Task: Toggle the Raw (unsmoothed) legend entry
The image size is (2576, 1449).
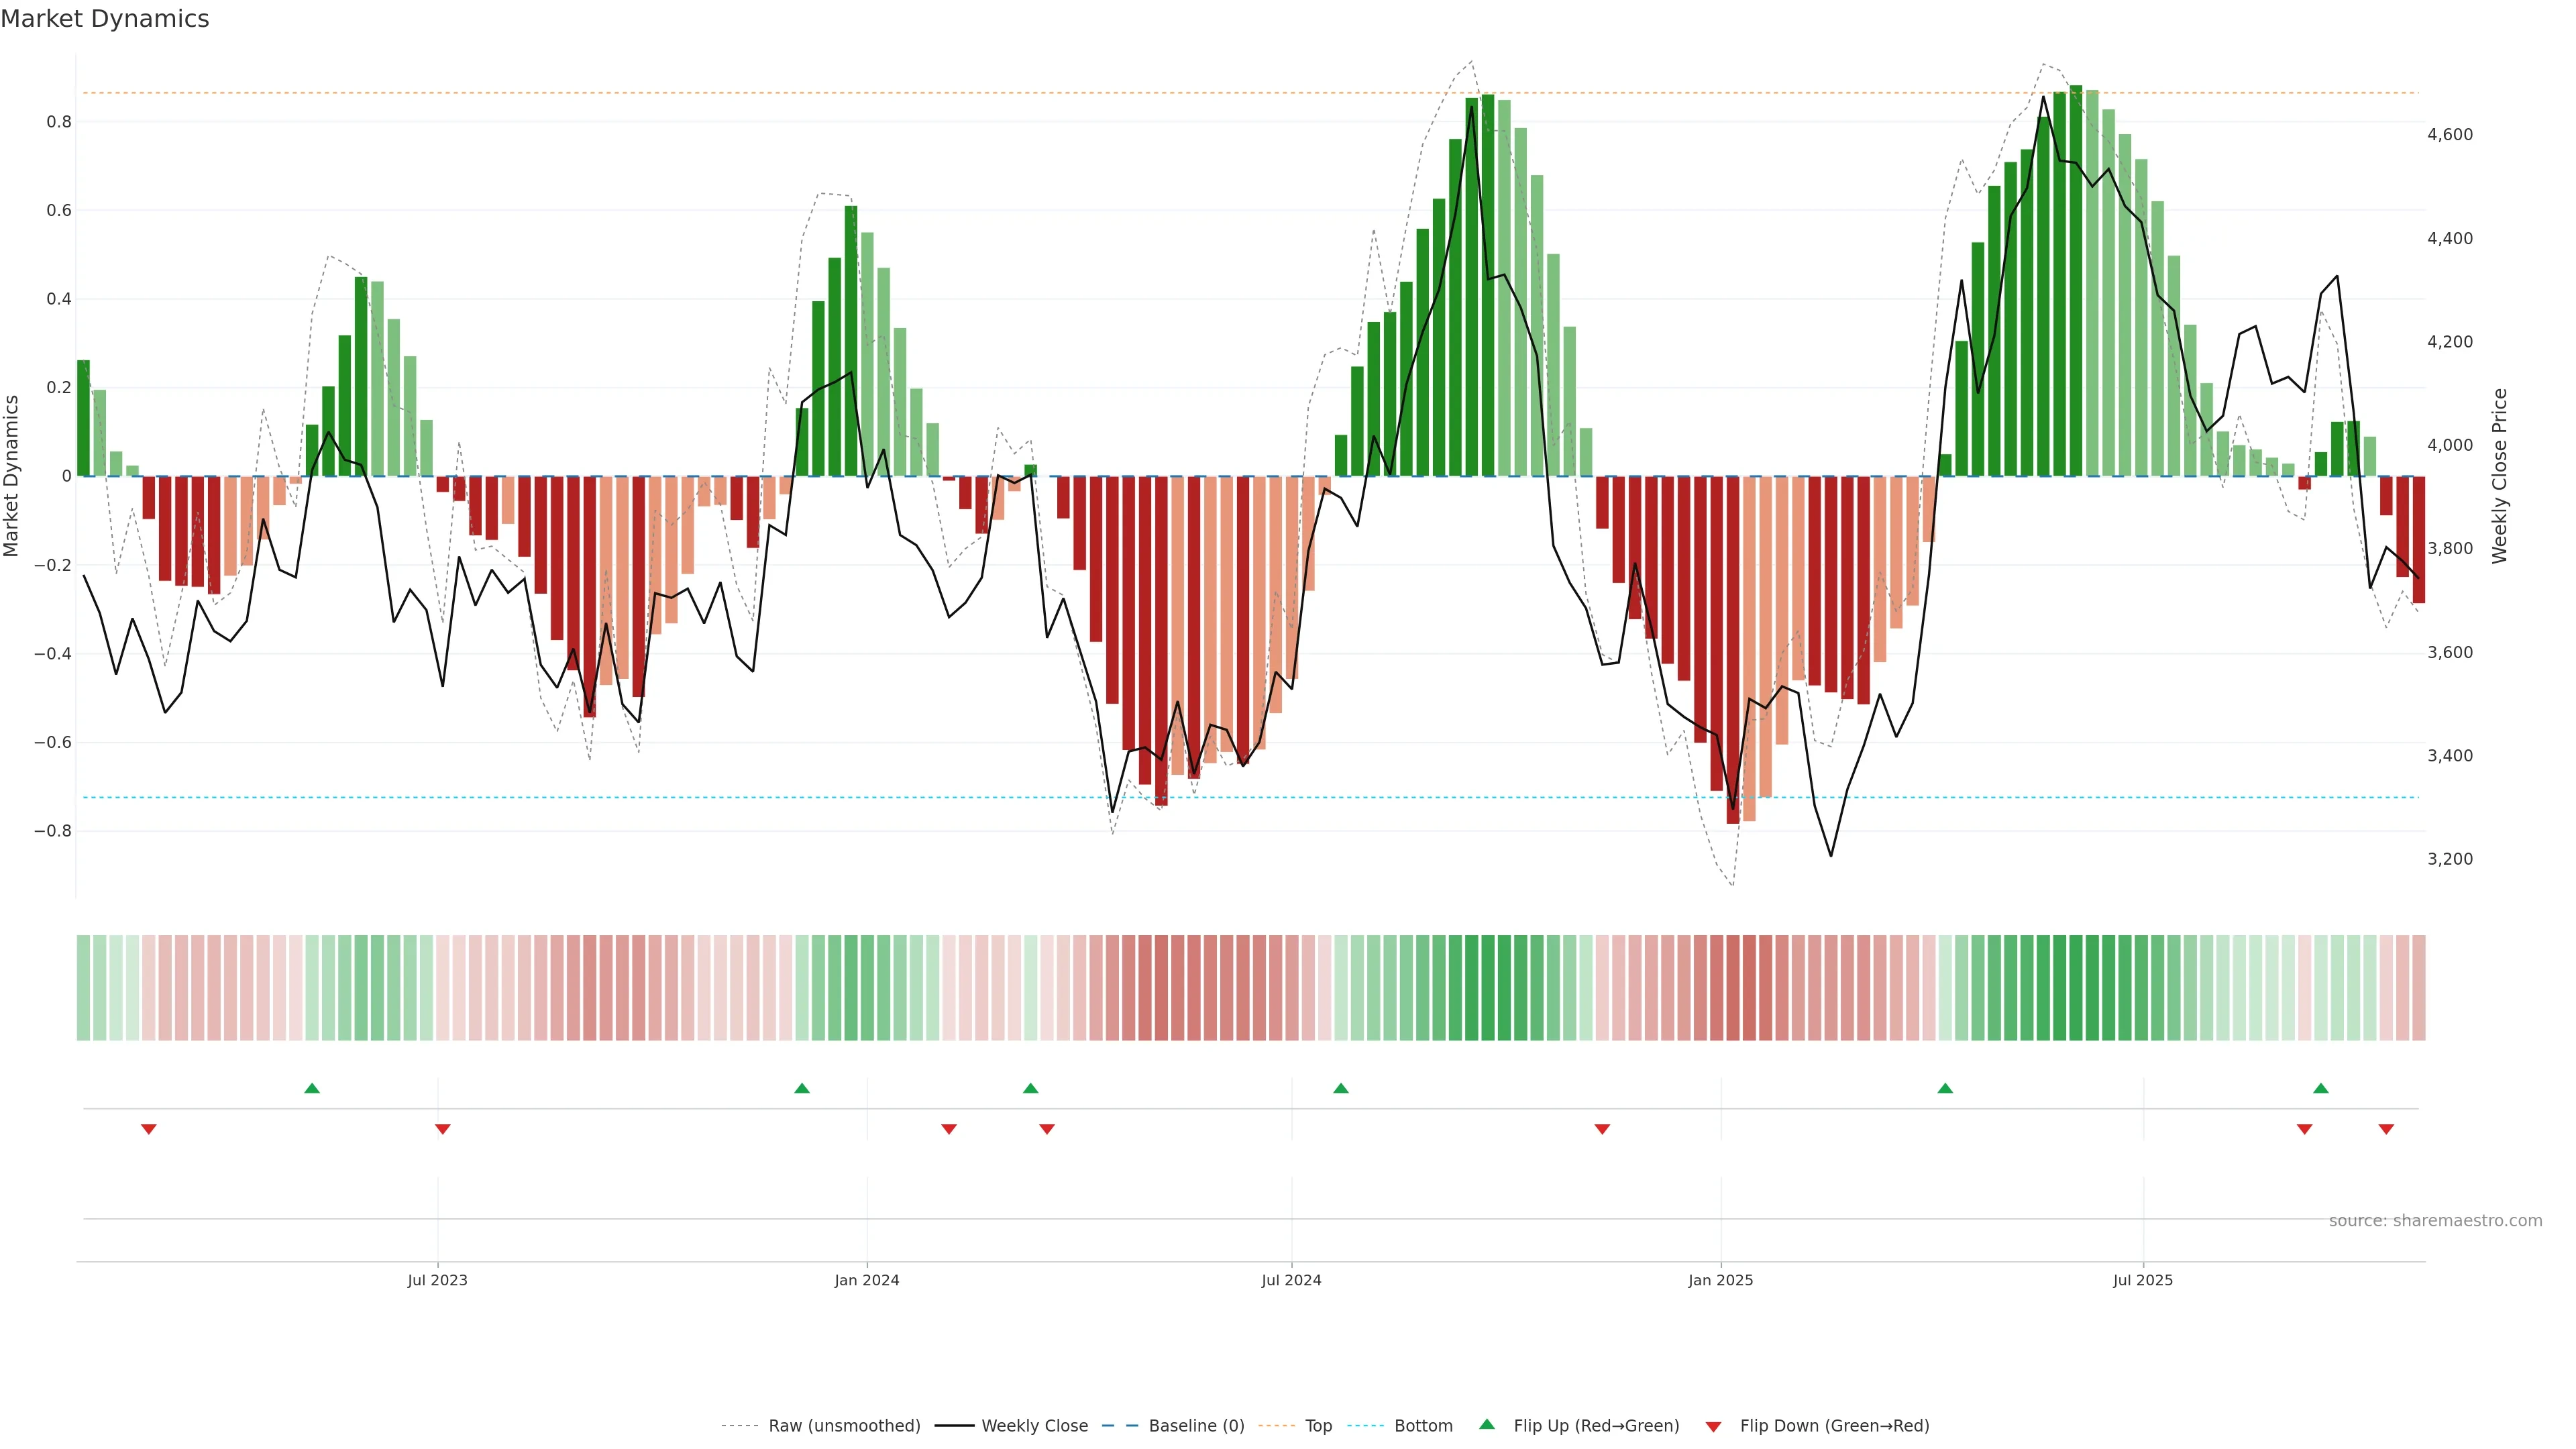Action: [844, 1426]
